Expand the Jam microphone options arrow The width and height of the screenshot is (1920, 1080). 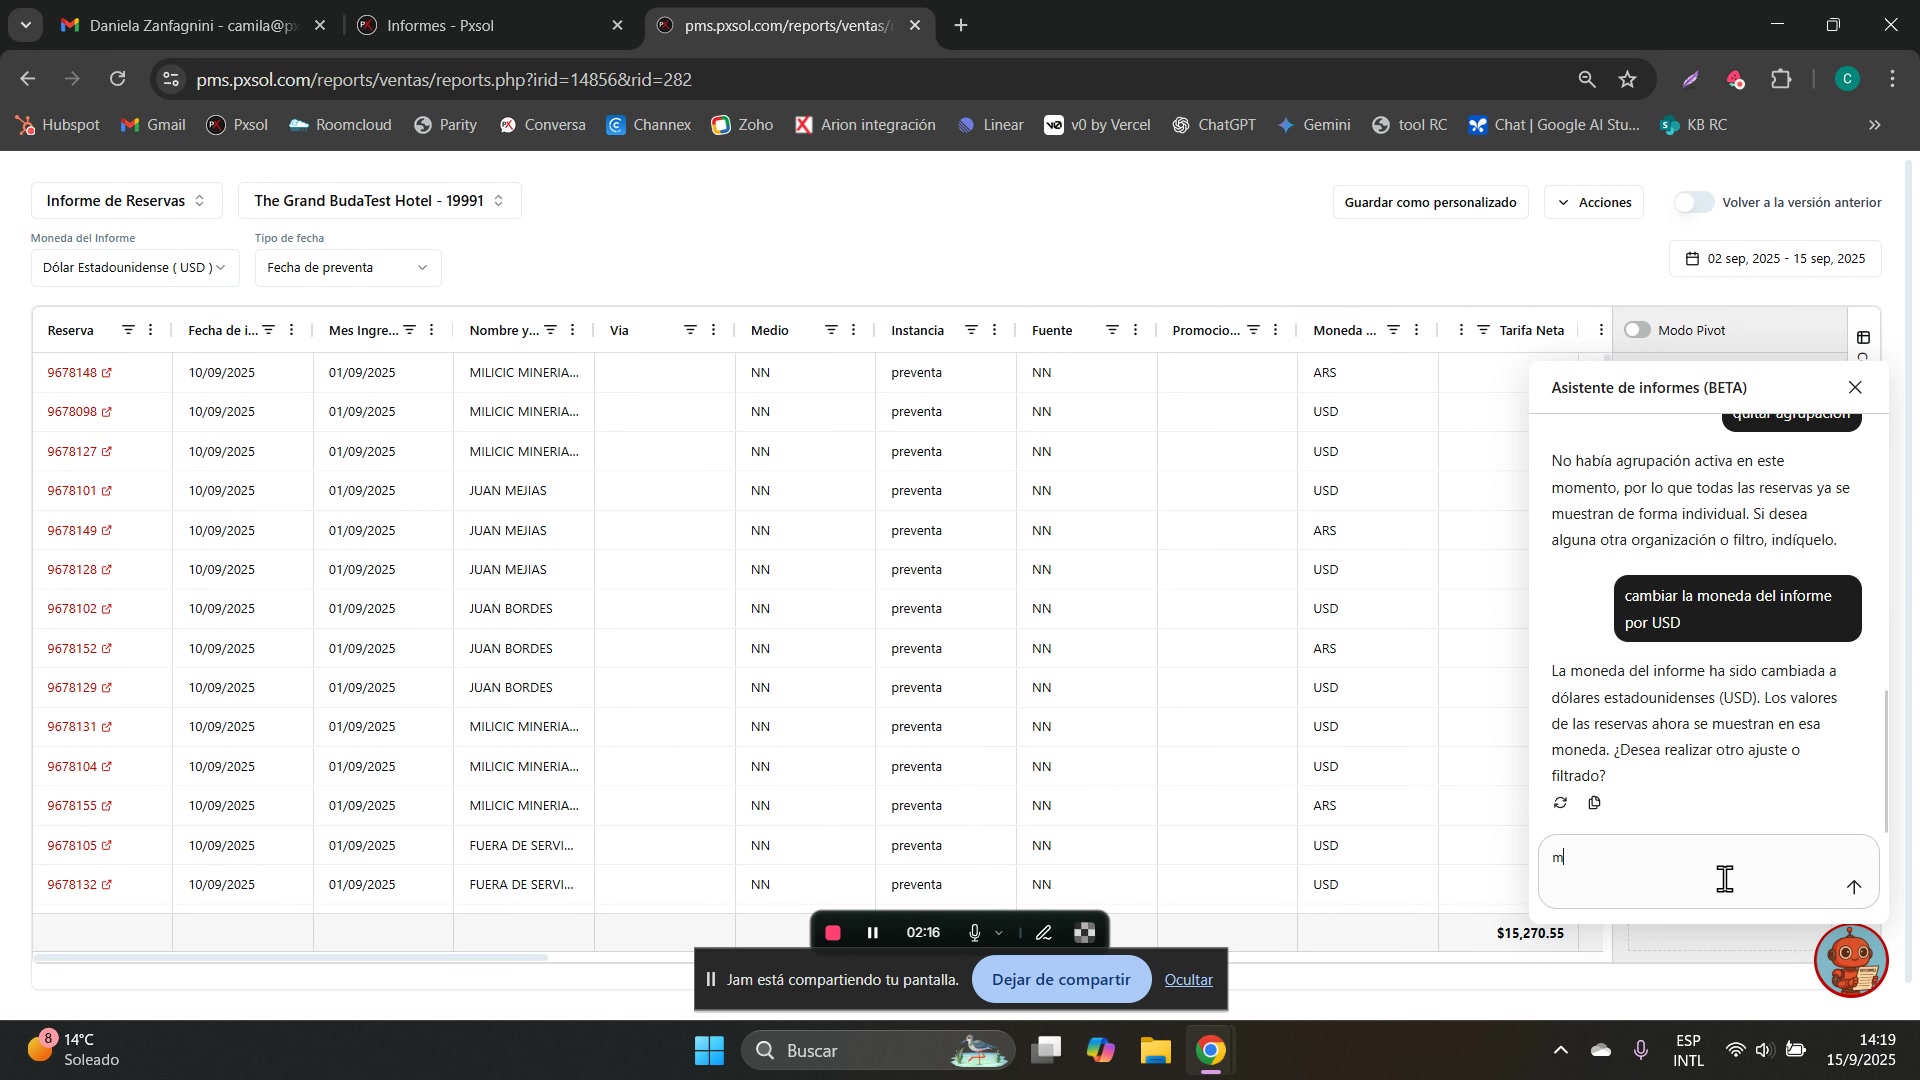tap(998, 933)
